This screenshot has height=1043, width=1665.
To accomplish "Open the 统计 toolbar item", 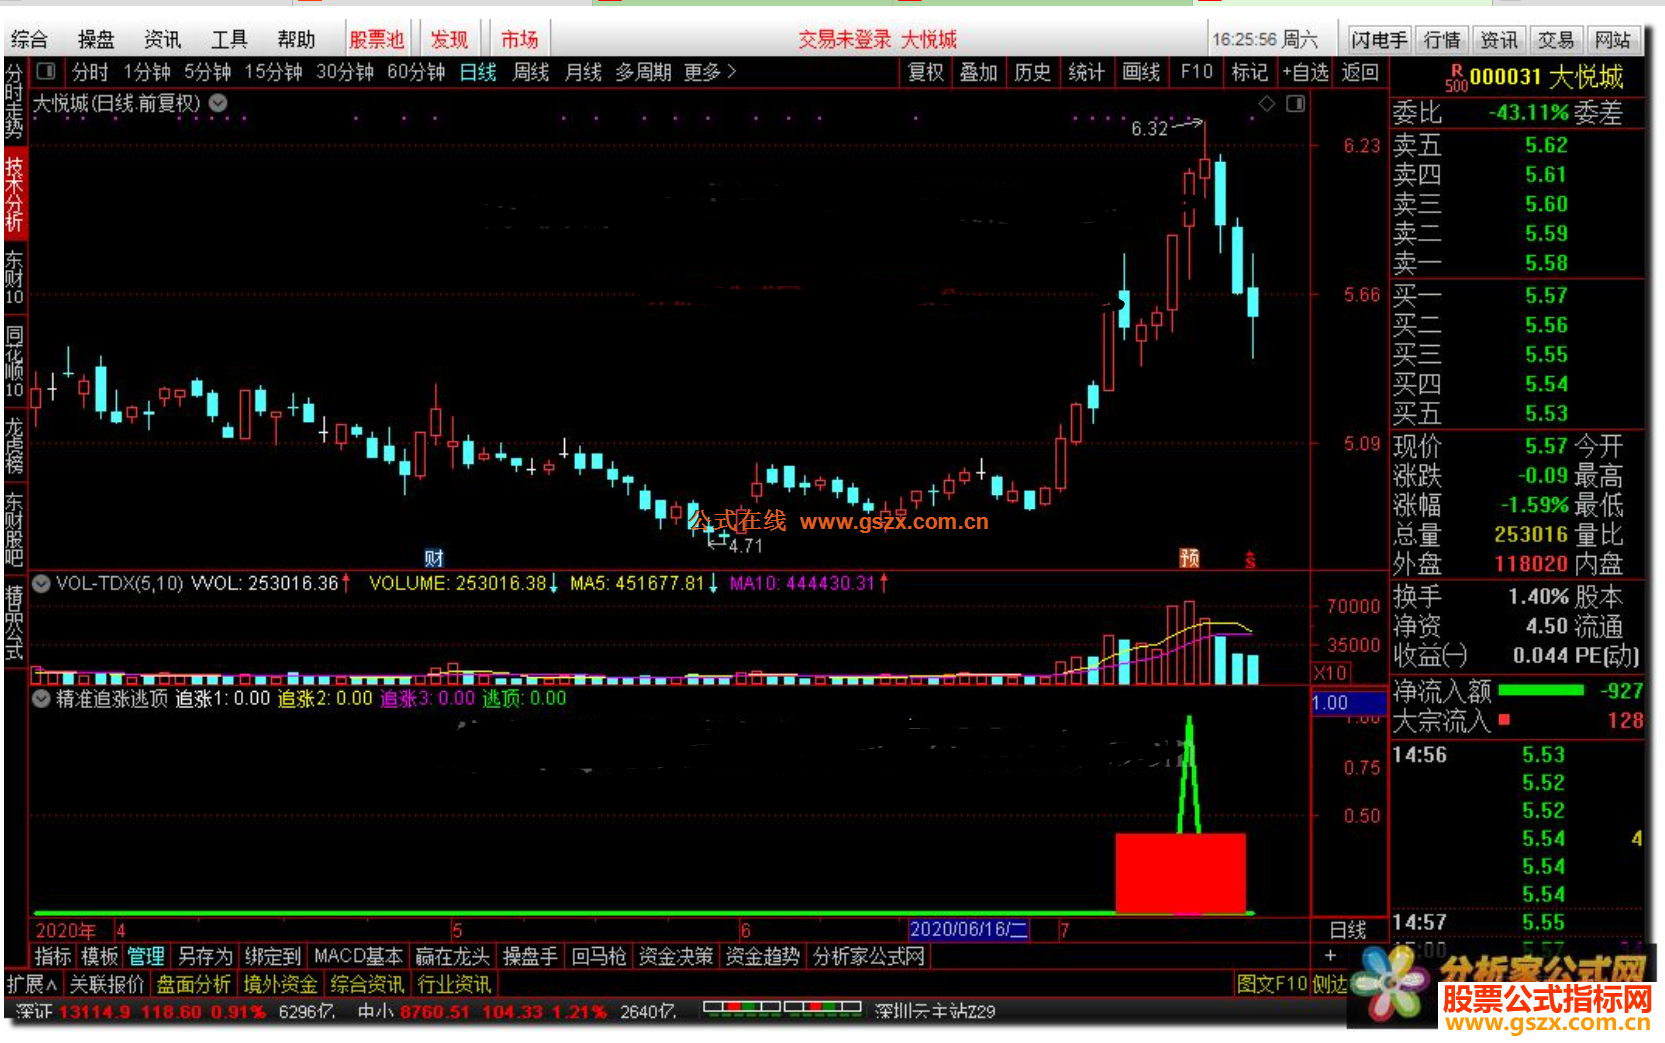I will pyautogui.click(x=1087, y=72).
